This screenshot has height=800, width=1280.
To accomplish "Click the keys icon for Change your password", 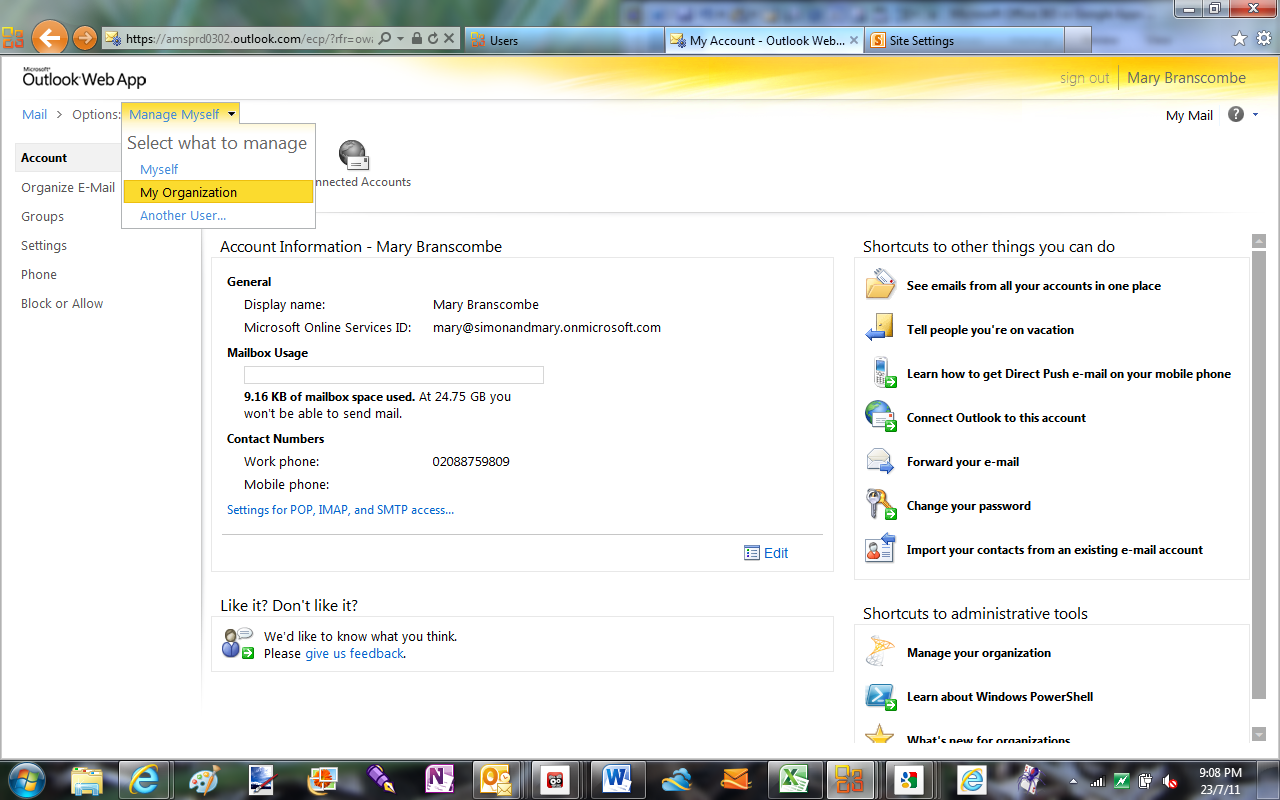I will [x=880, y=505].
